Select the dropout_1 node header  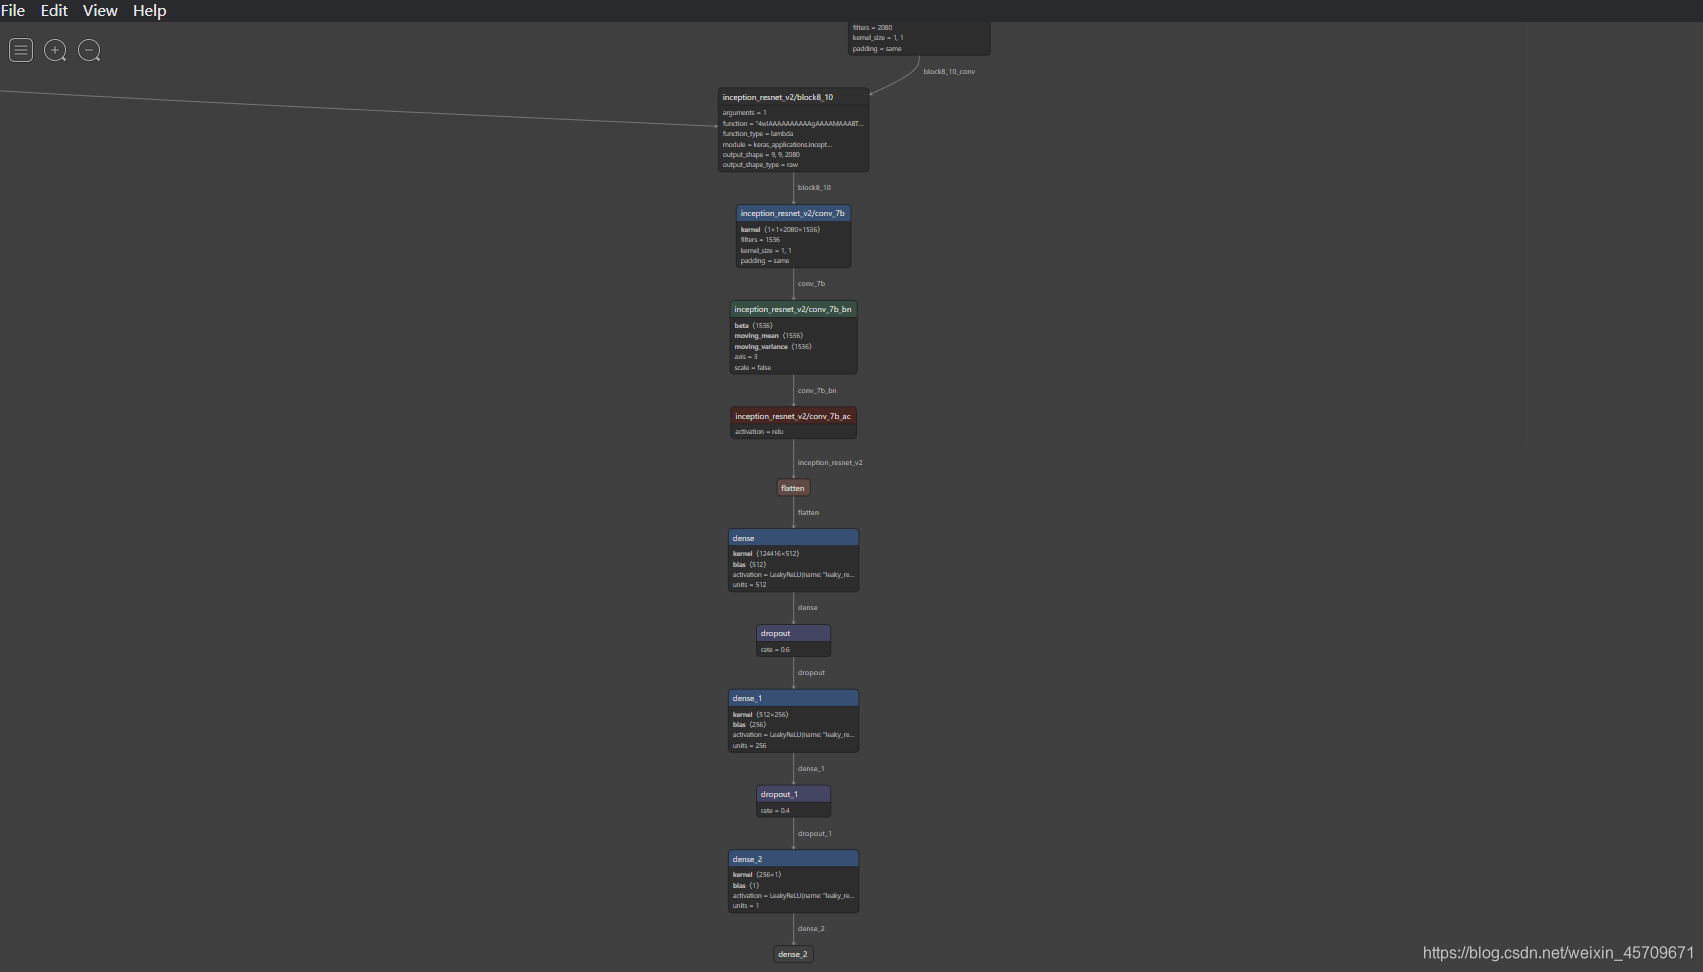point(793,794)
